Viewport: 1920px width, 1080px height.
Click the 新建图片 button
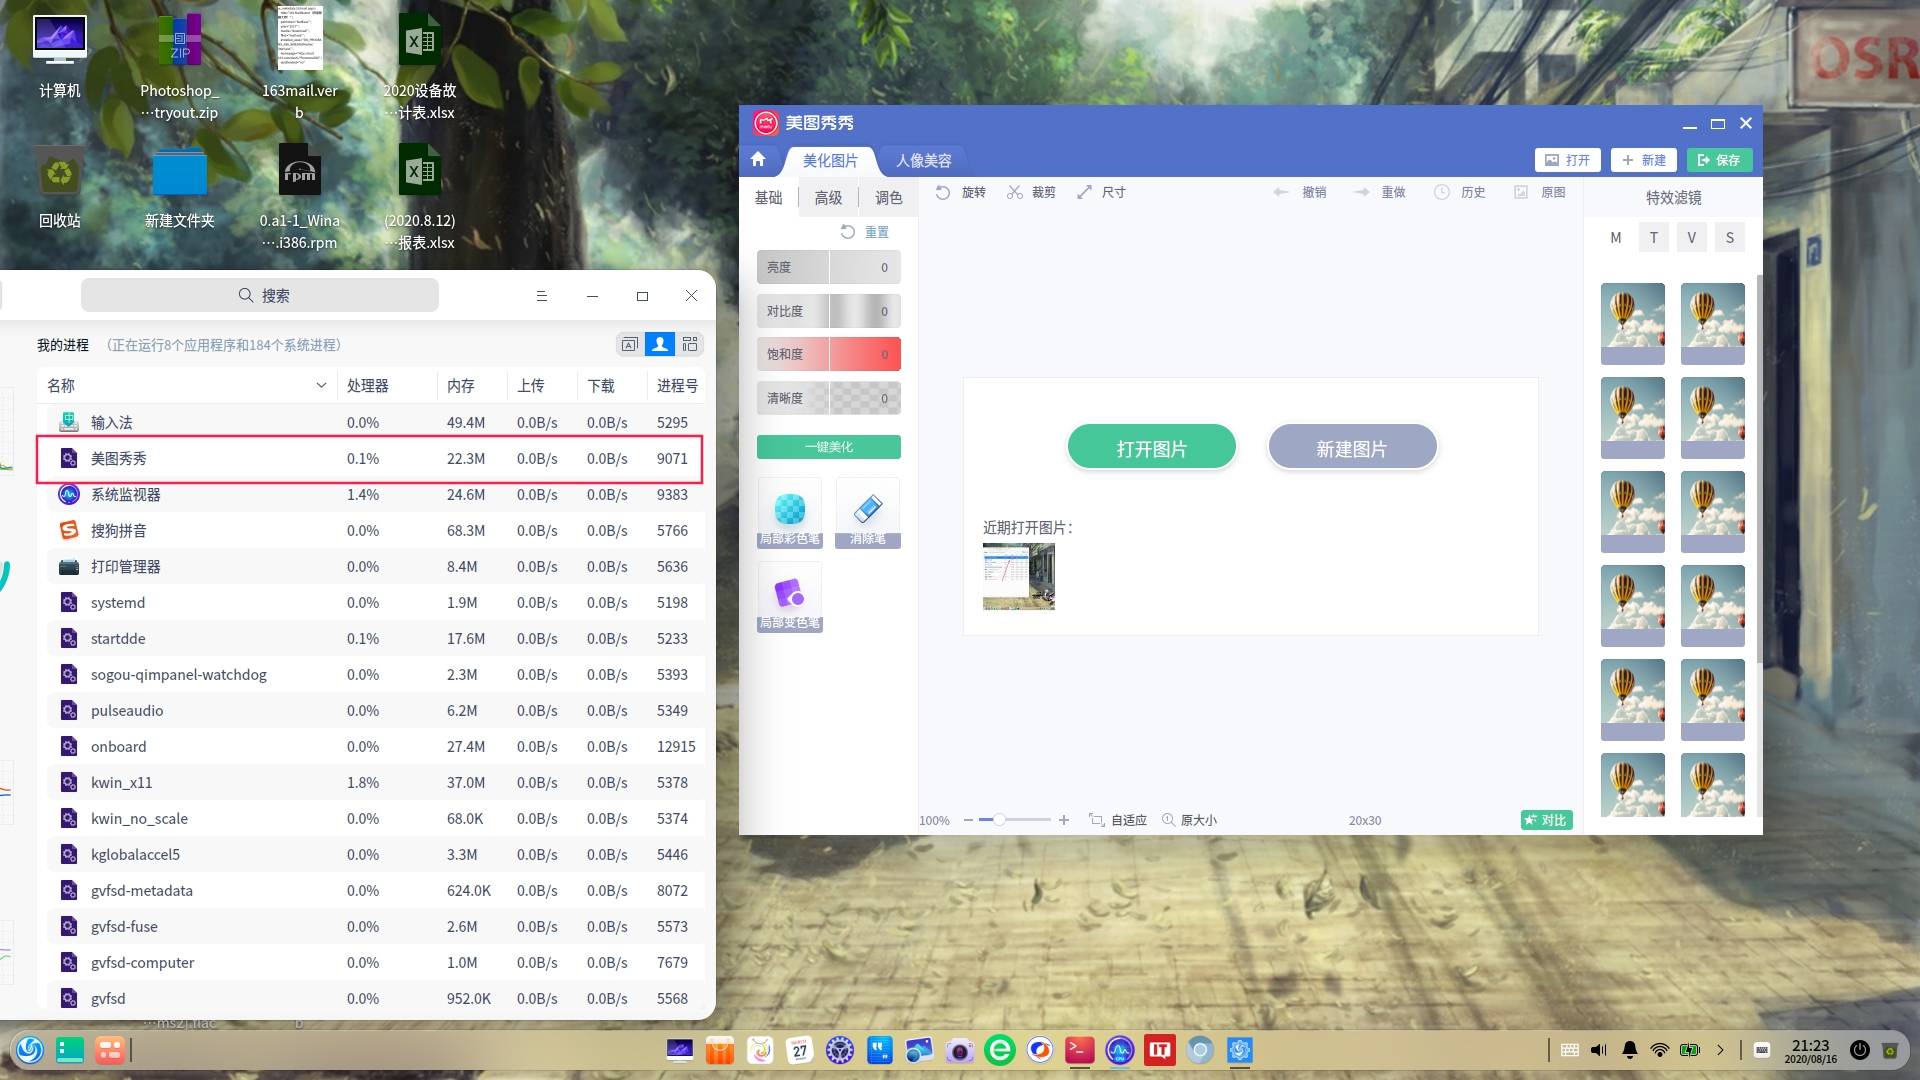1352,449
